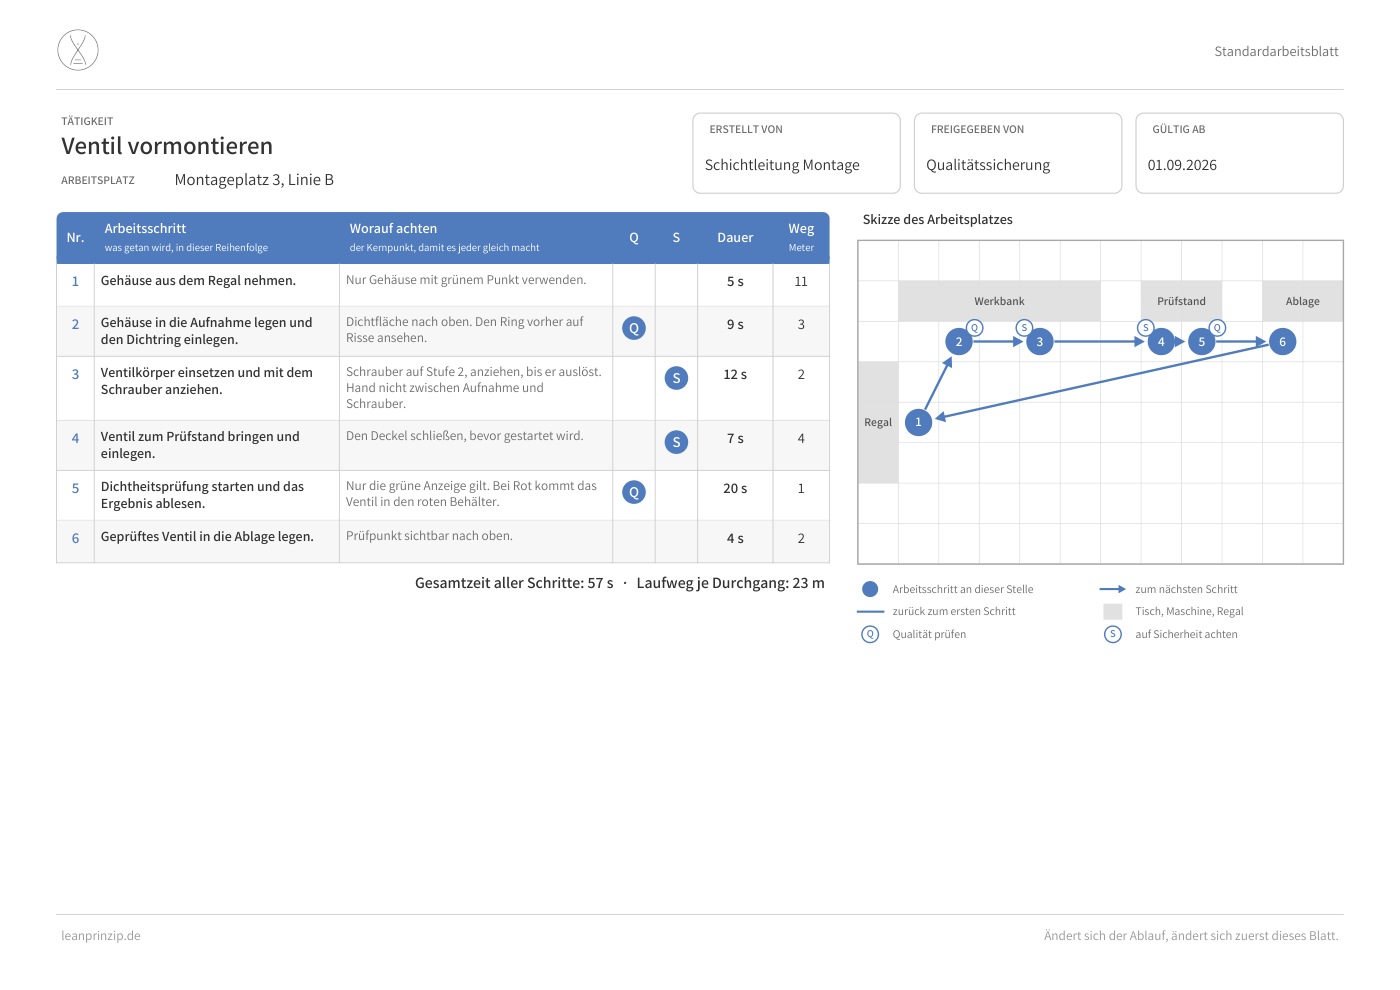This screenshot has height=990, width=1400.
Task: Click the round logo icon at top left
Action: pyautogui.click(x=78, y=50)
